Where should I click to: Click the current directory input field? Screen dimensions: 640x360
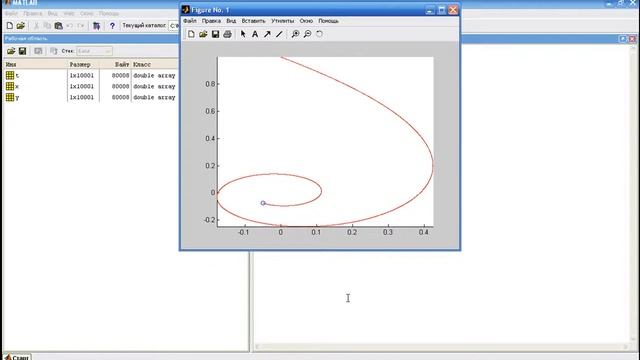(174, 26)
